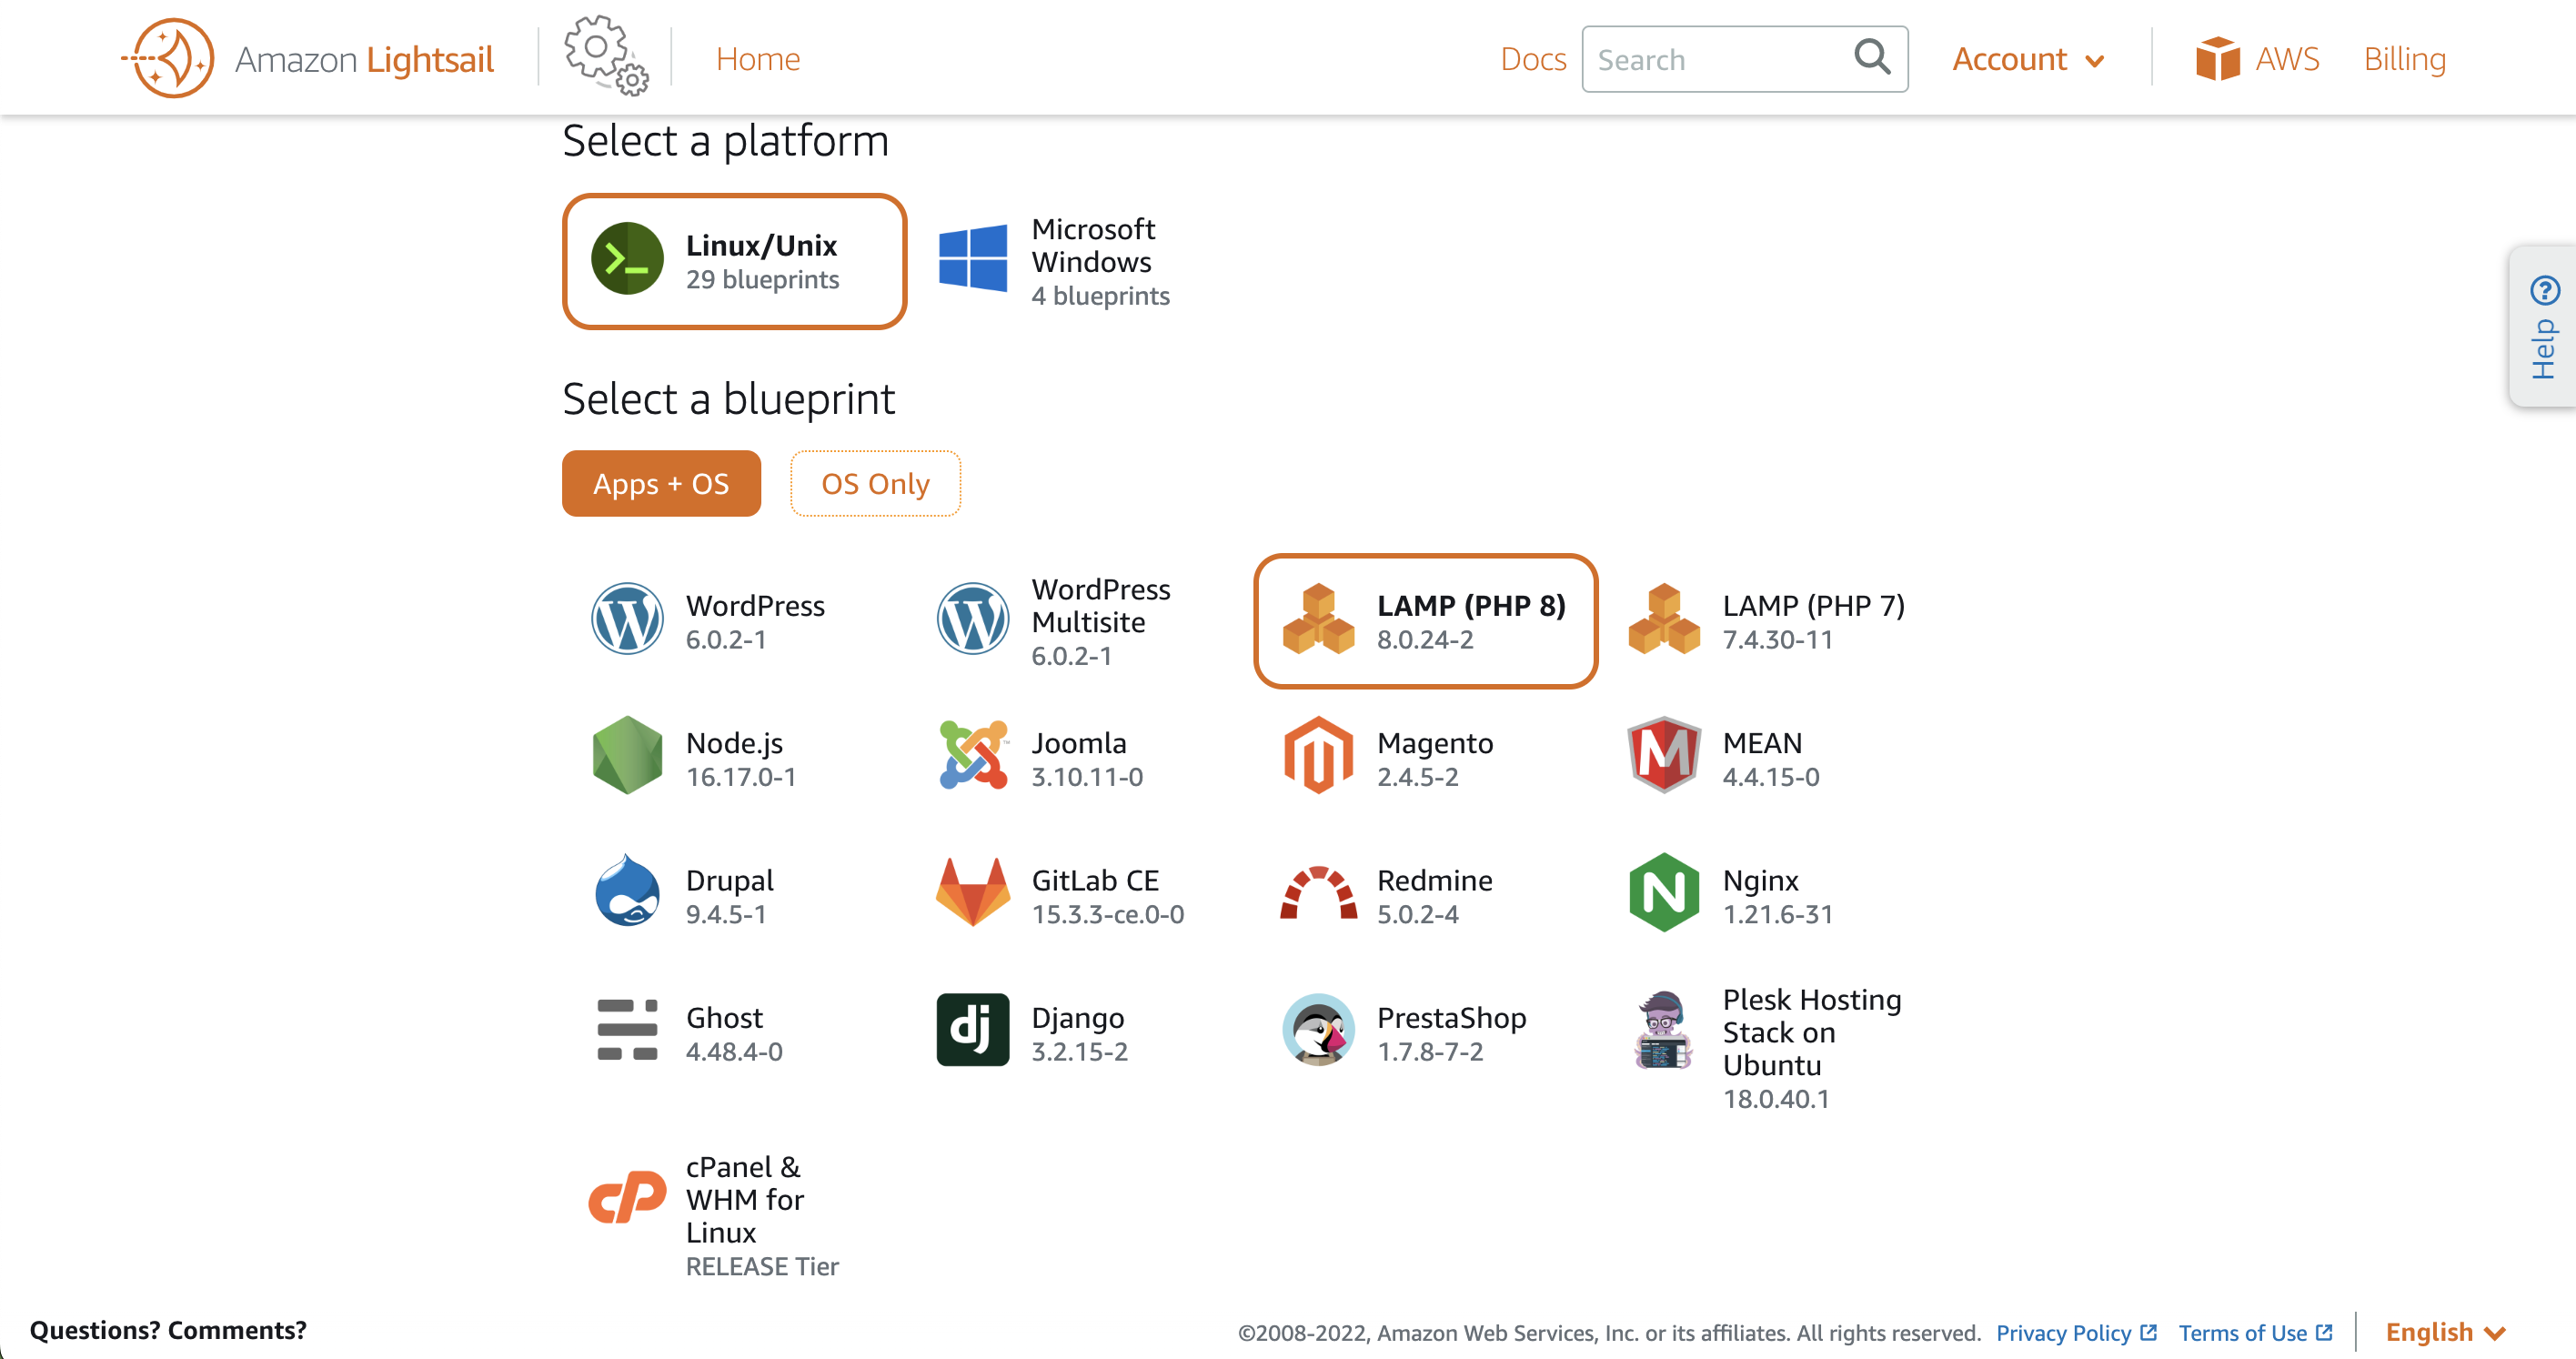Click the Joomla 3.10.11-0 label
2576x1359 pixels.
click(1087, 759)
